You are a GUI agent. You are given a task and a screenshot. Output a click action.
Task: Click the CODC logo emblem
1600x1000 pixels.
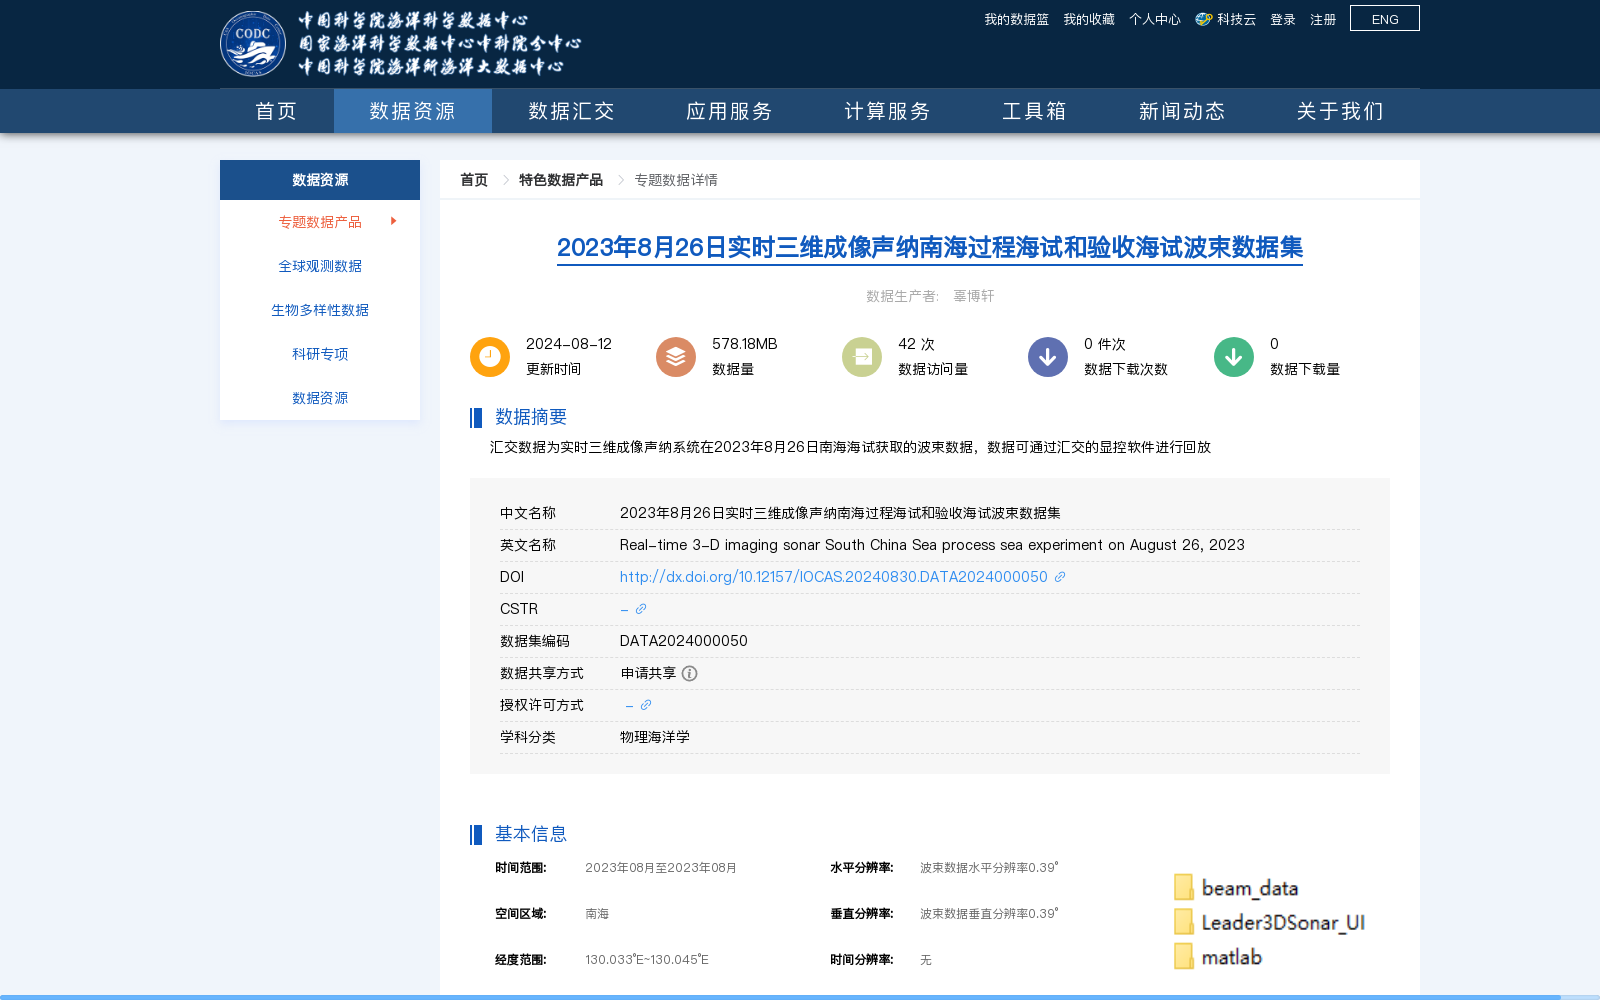[x=253, y=44]
